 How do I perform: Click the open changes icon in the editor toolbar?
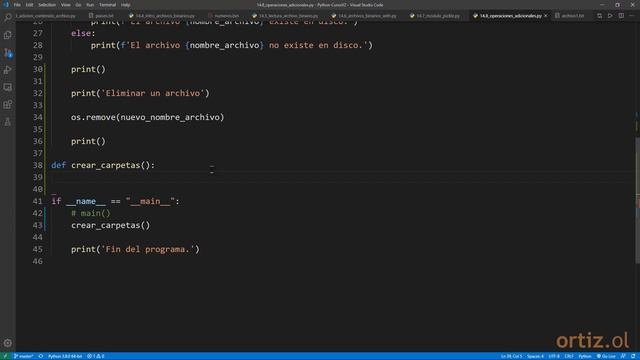[600, 16]
